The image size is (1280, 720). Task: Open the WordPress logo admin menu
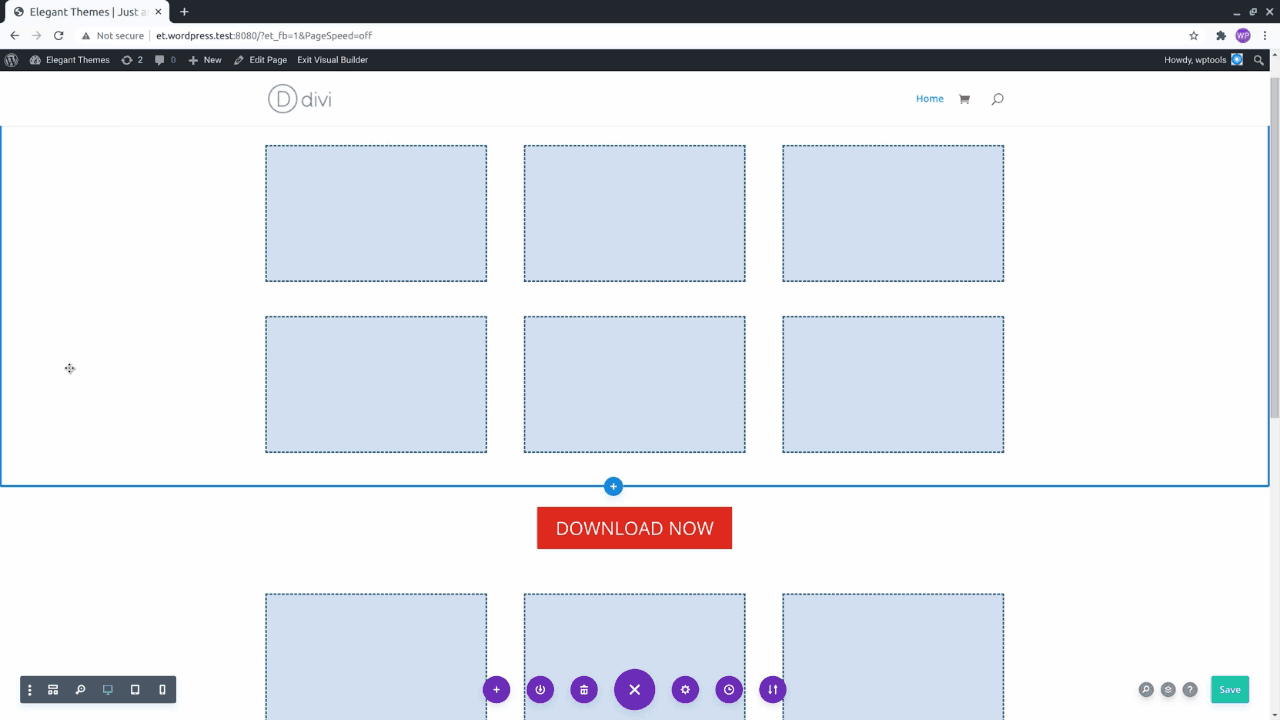(x=11, y=60)
